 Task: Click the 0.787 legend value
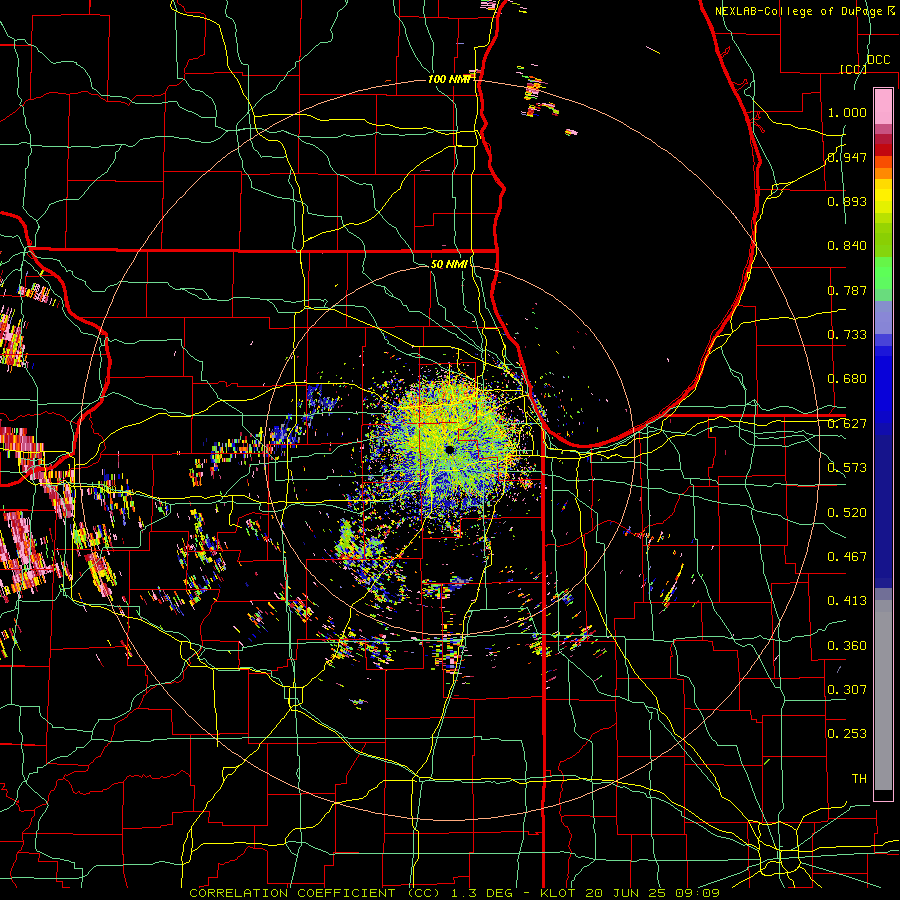pyautogui.click(x=847, y=290)
